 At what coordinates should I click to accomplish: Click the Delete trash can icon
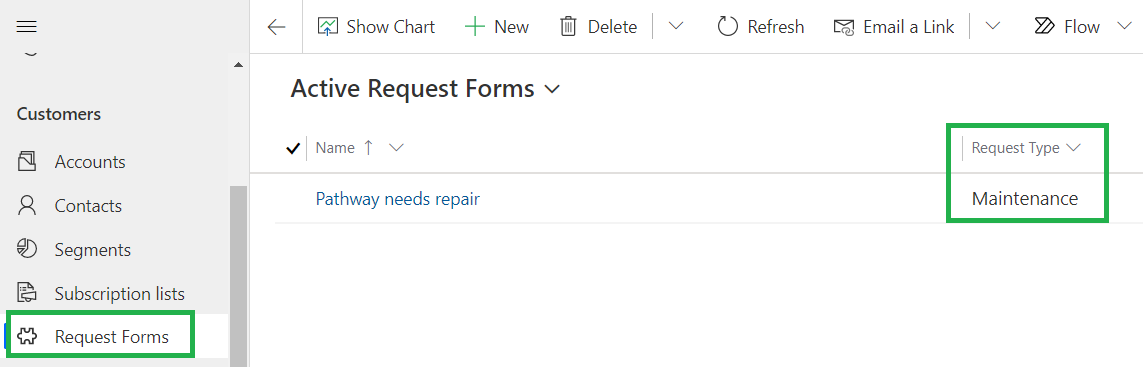pyautogui.click(x=568, y=27)
